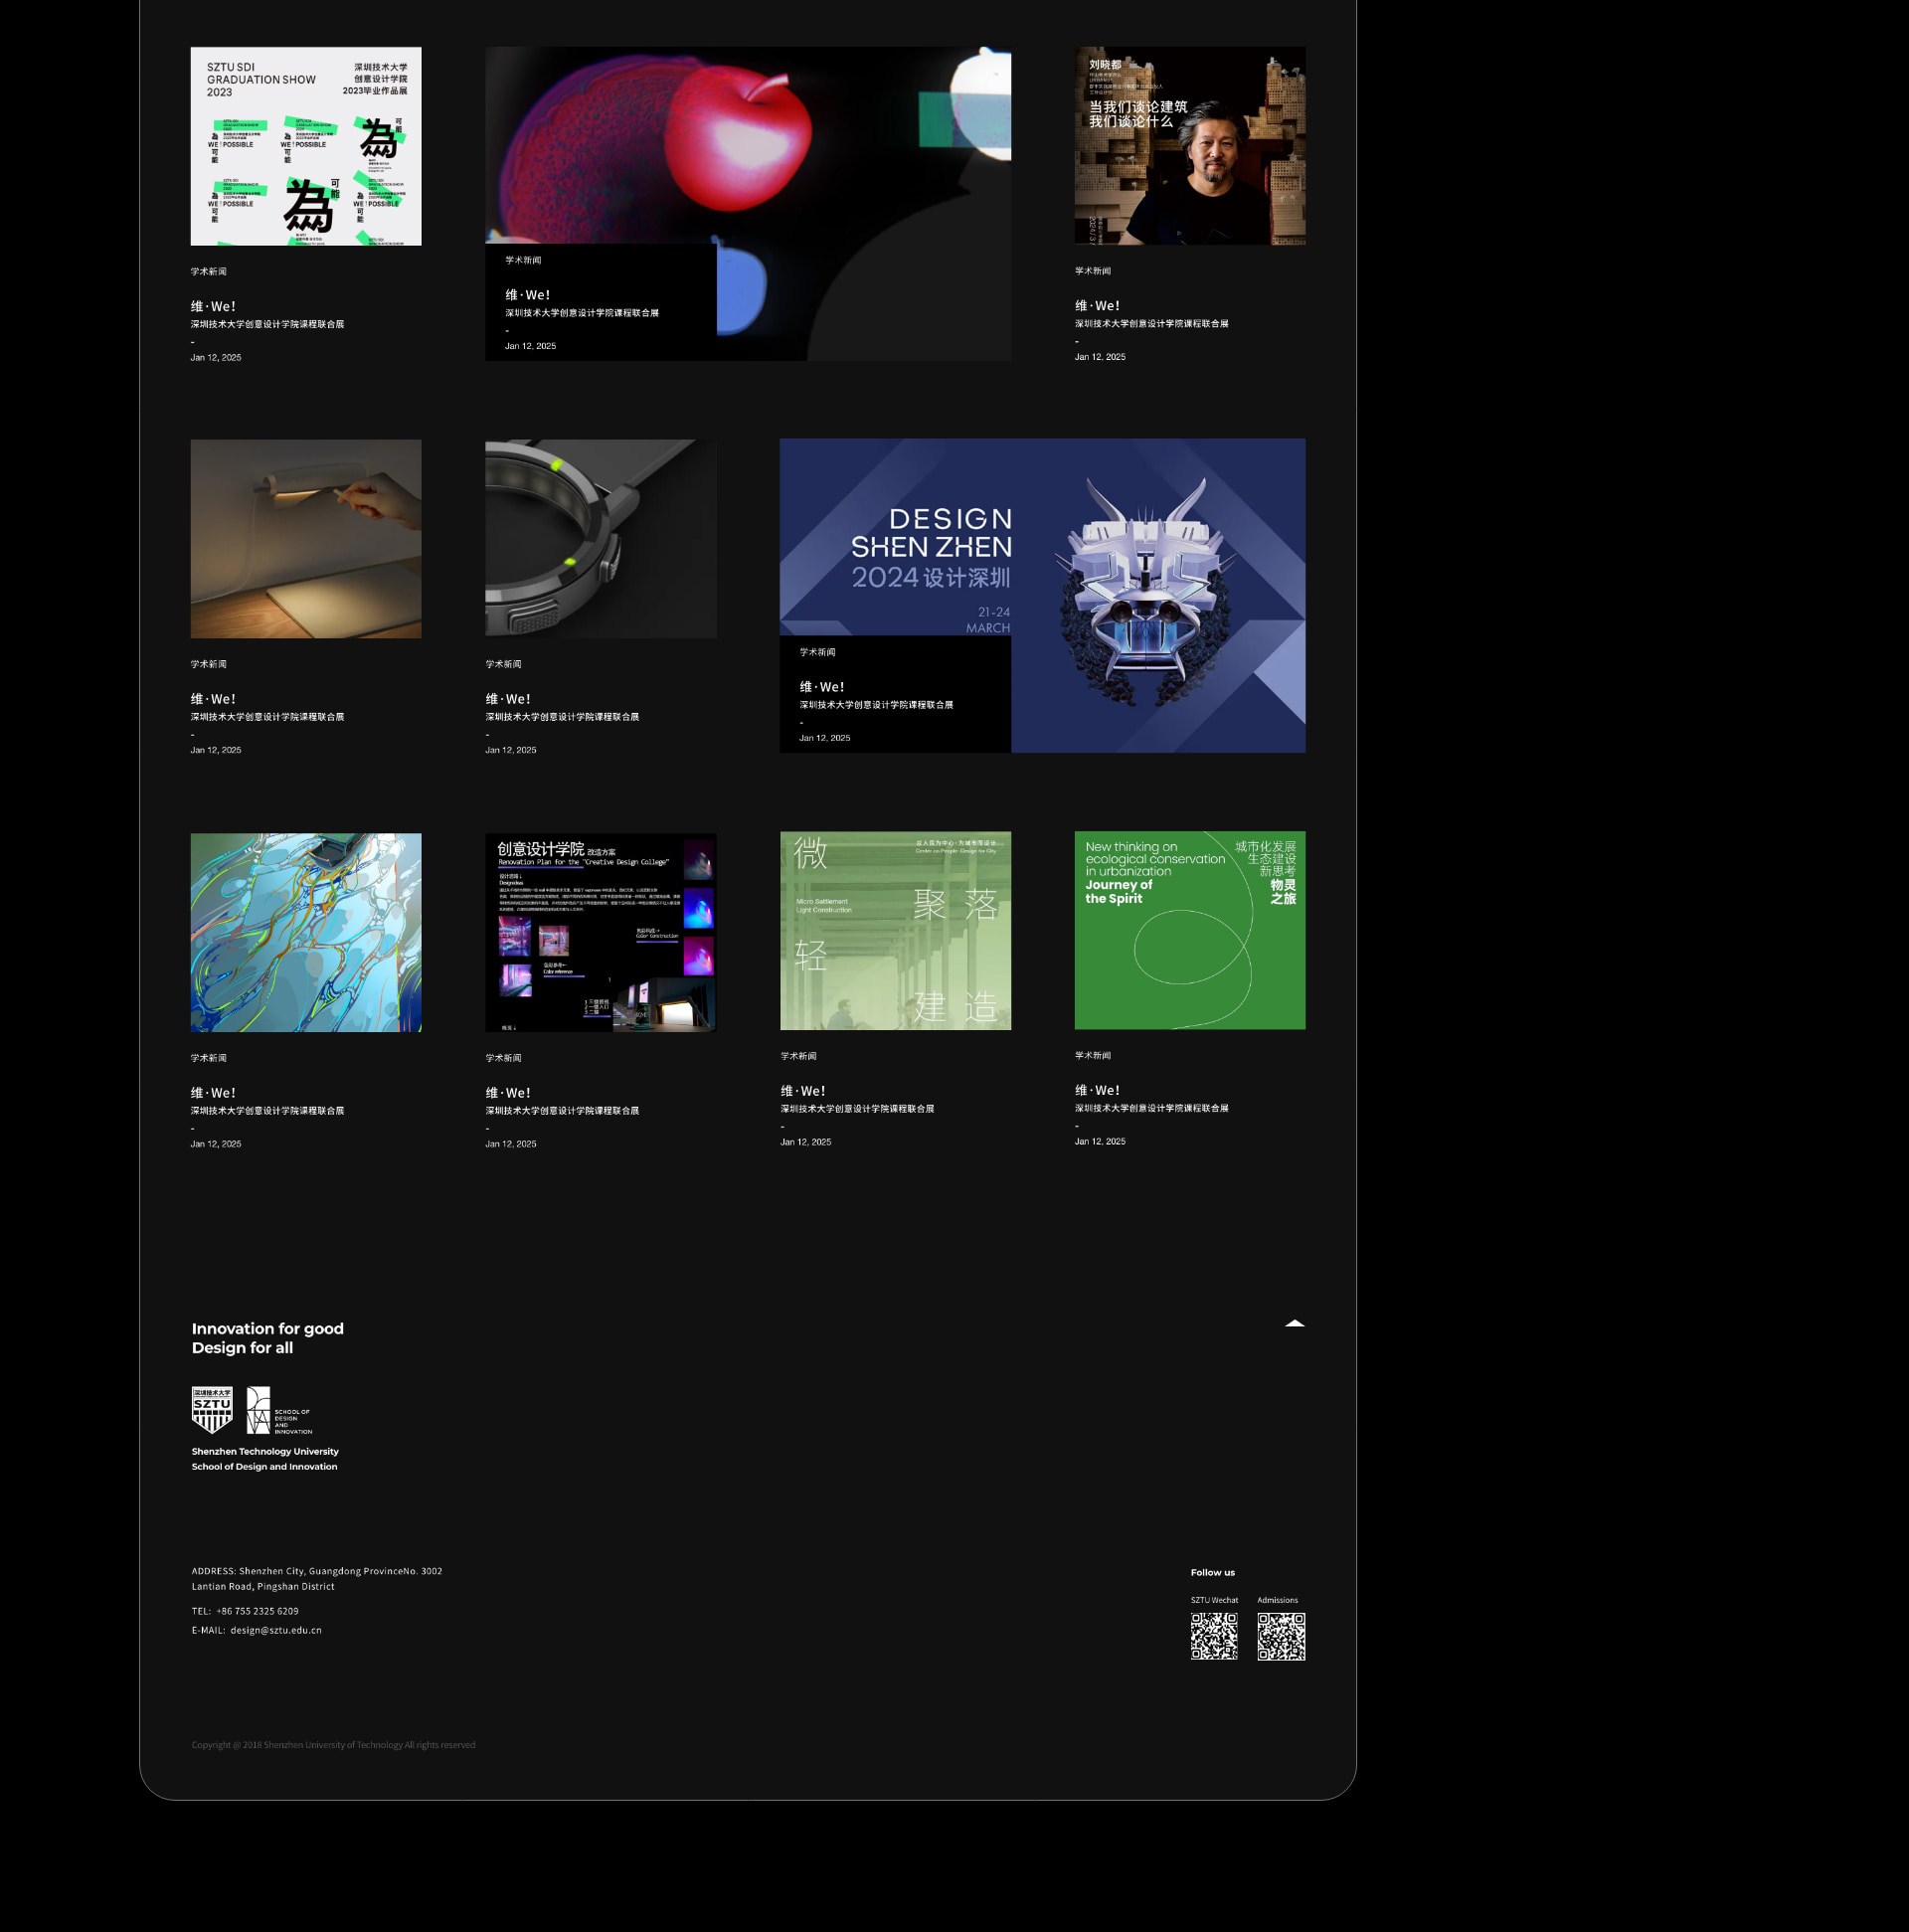Click the design@sztu.edu.cn email link
This screenshot has height=1932, width=1909.
coord(275,1630)
